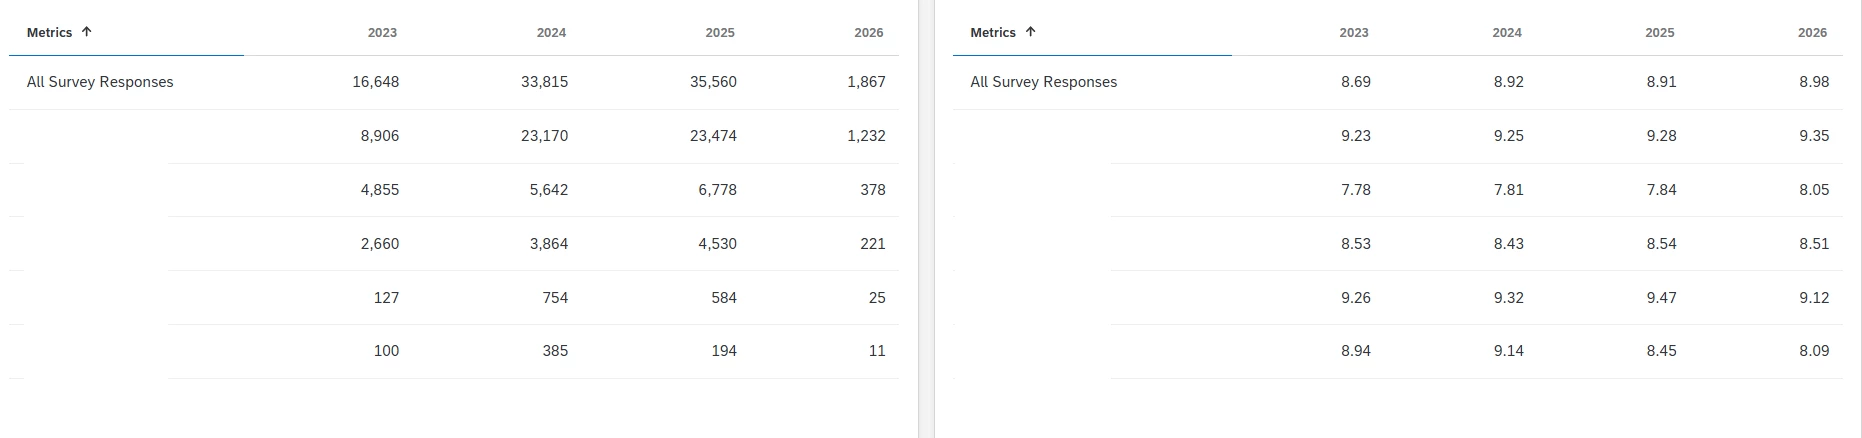Select the 11 value
The image size is (1862, 438).
click(x=877, y=351)
